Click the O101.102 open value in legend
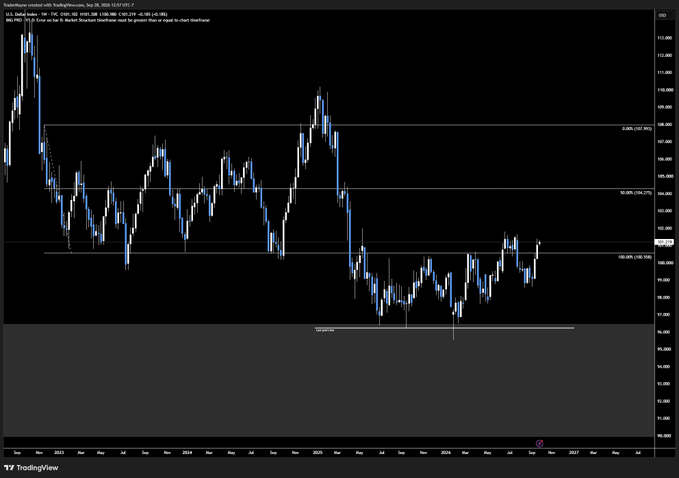 pyautogui.click(x=69, y=14)
